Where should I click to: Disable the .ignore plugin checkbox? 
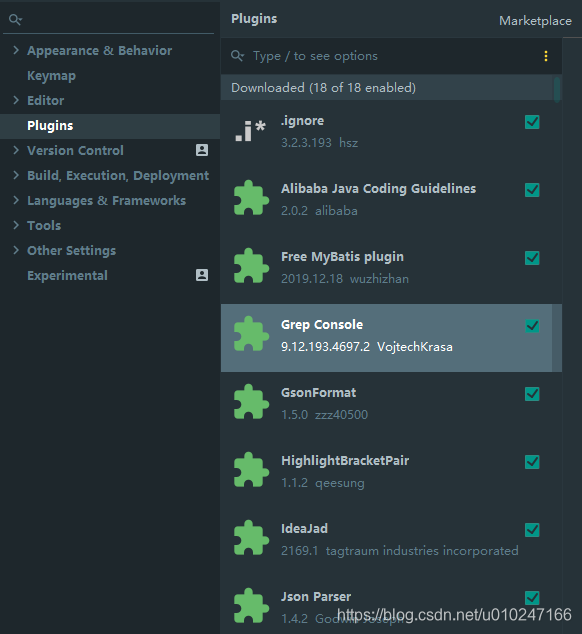pyautogui.click(x=532, y=122)
